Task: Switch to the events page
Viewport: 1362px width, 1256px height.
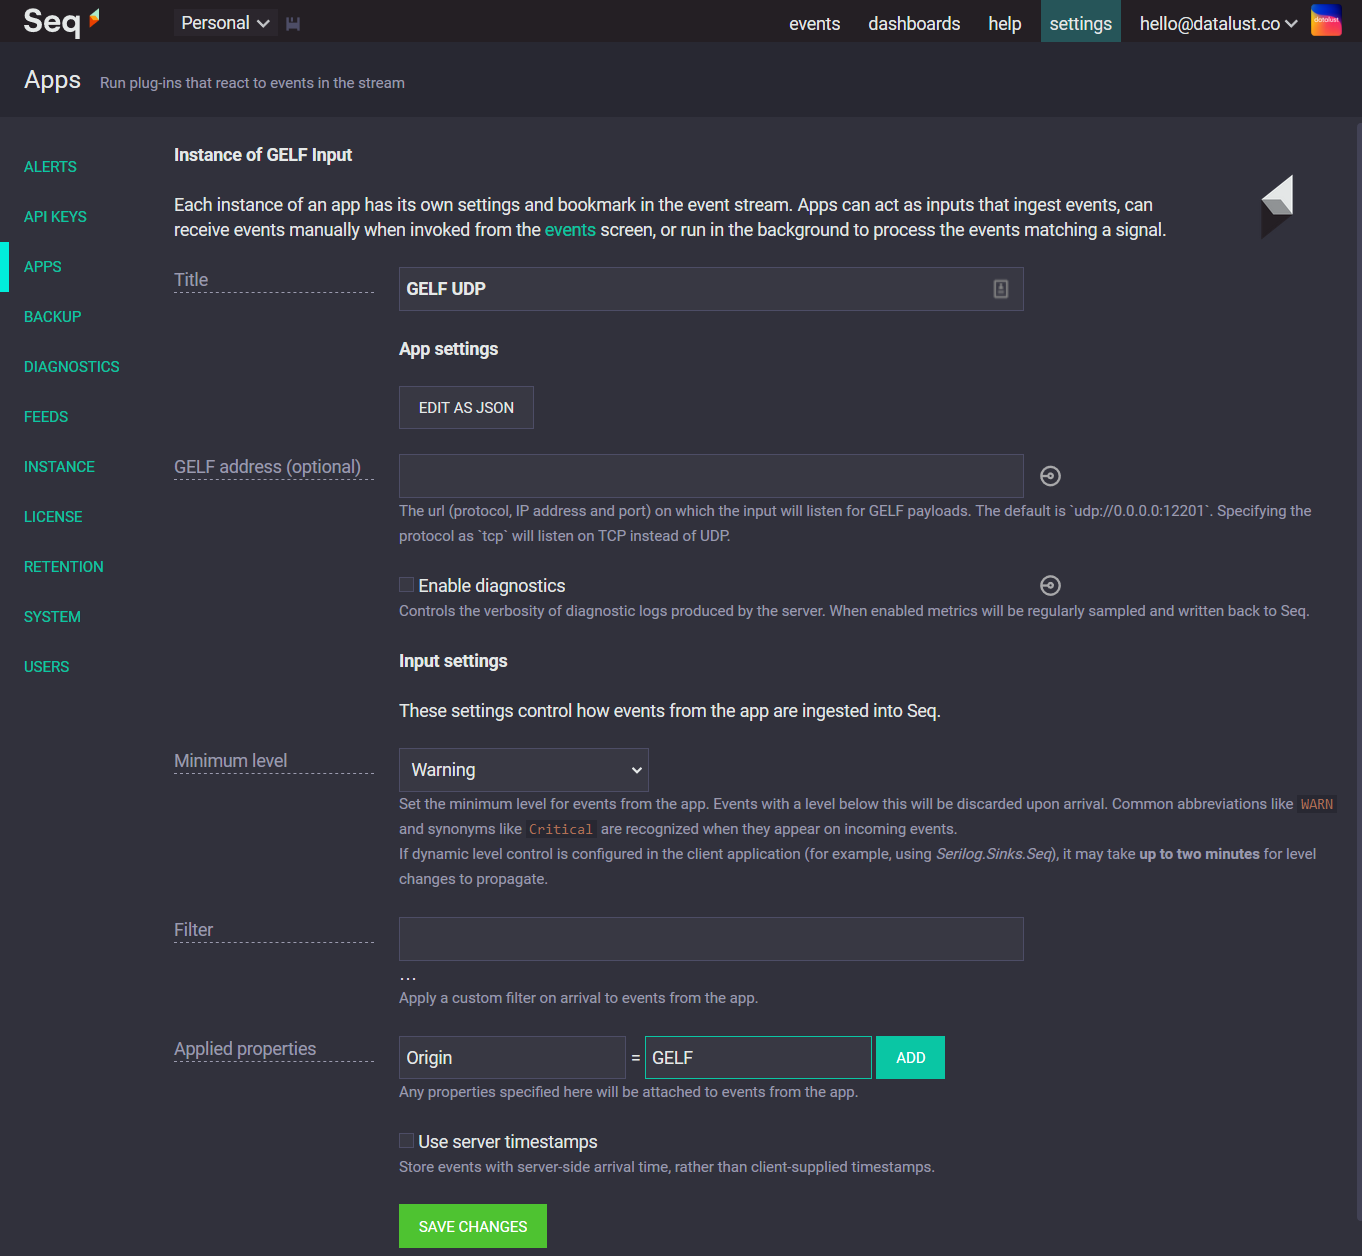Action: click(814, 22)
